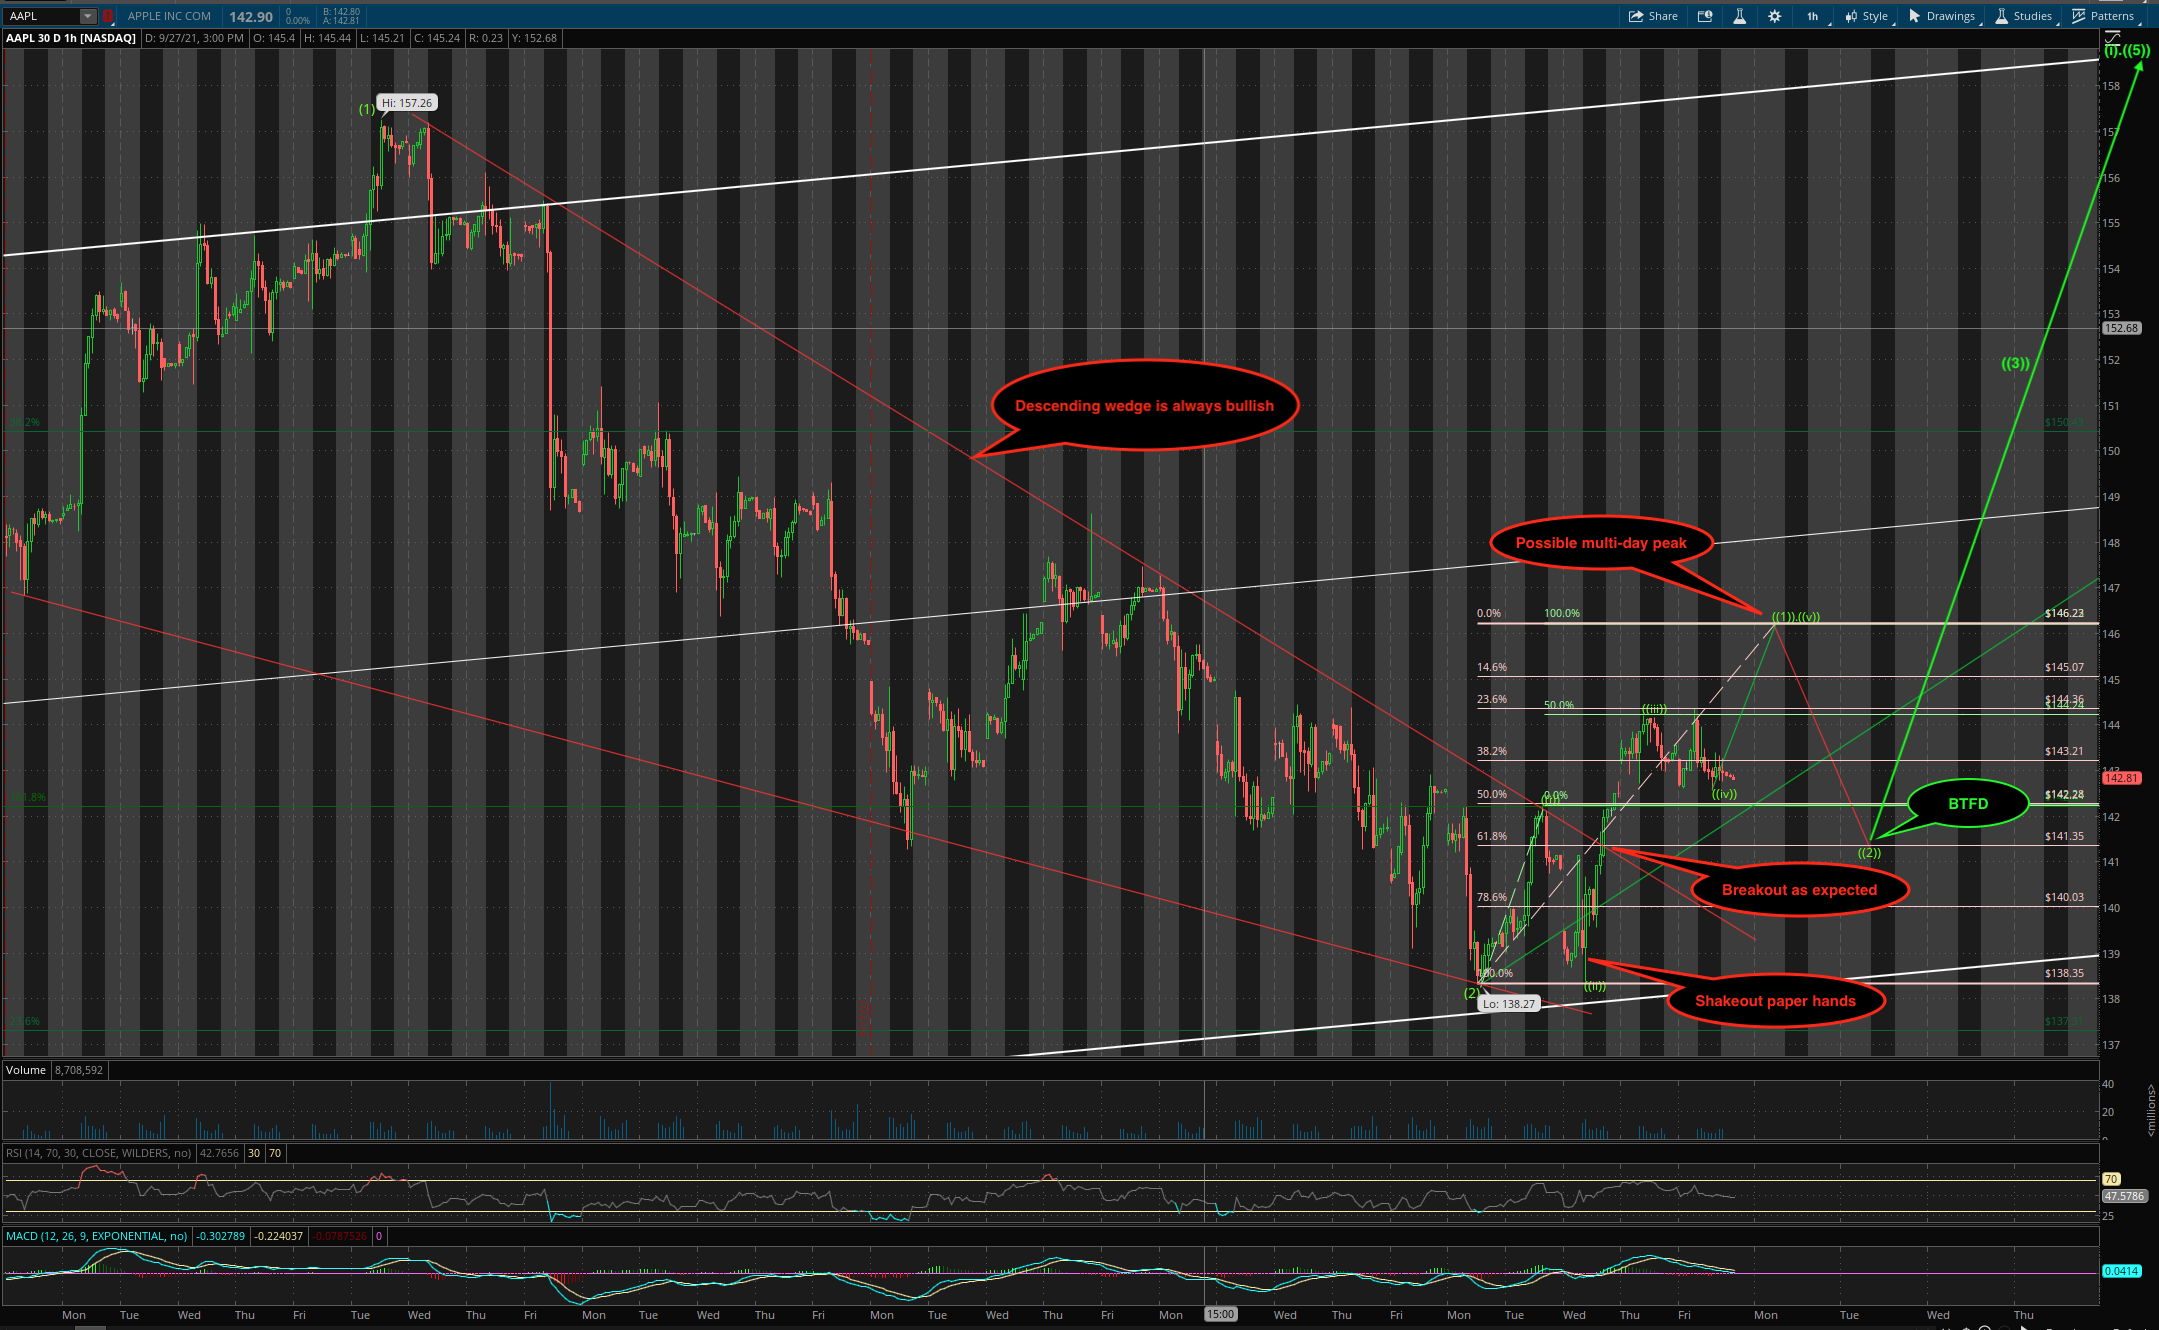Open the Drawings tools menu
The height and width of the screenshot is (1330, 2159).
(x=1942, y=16)
